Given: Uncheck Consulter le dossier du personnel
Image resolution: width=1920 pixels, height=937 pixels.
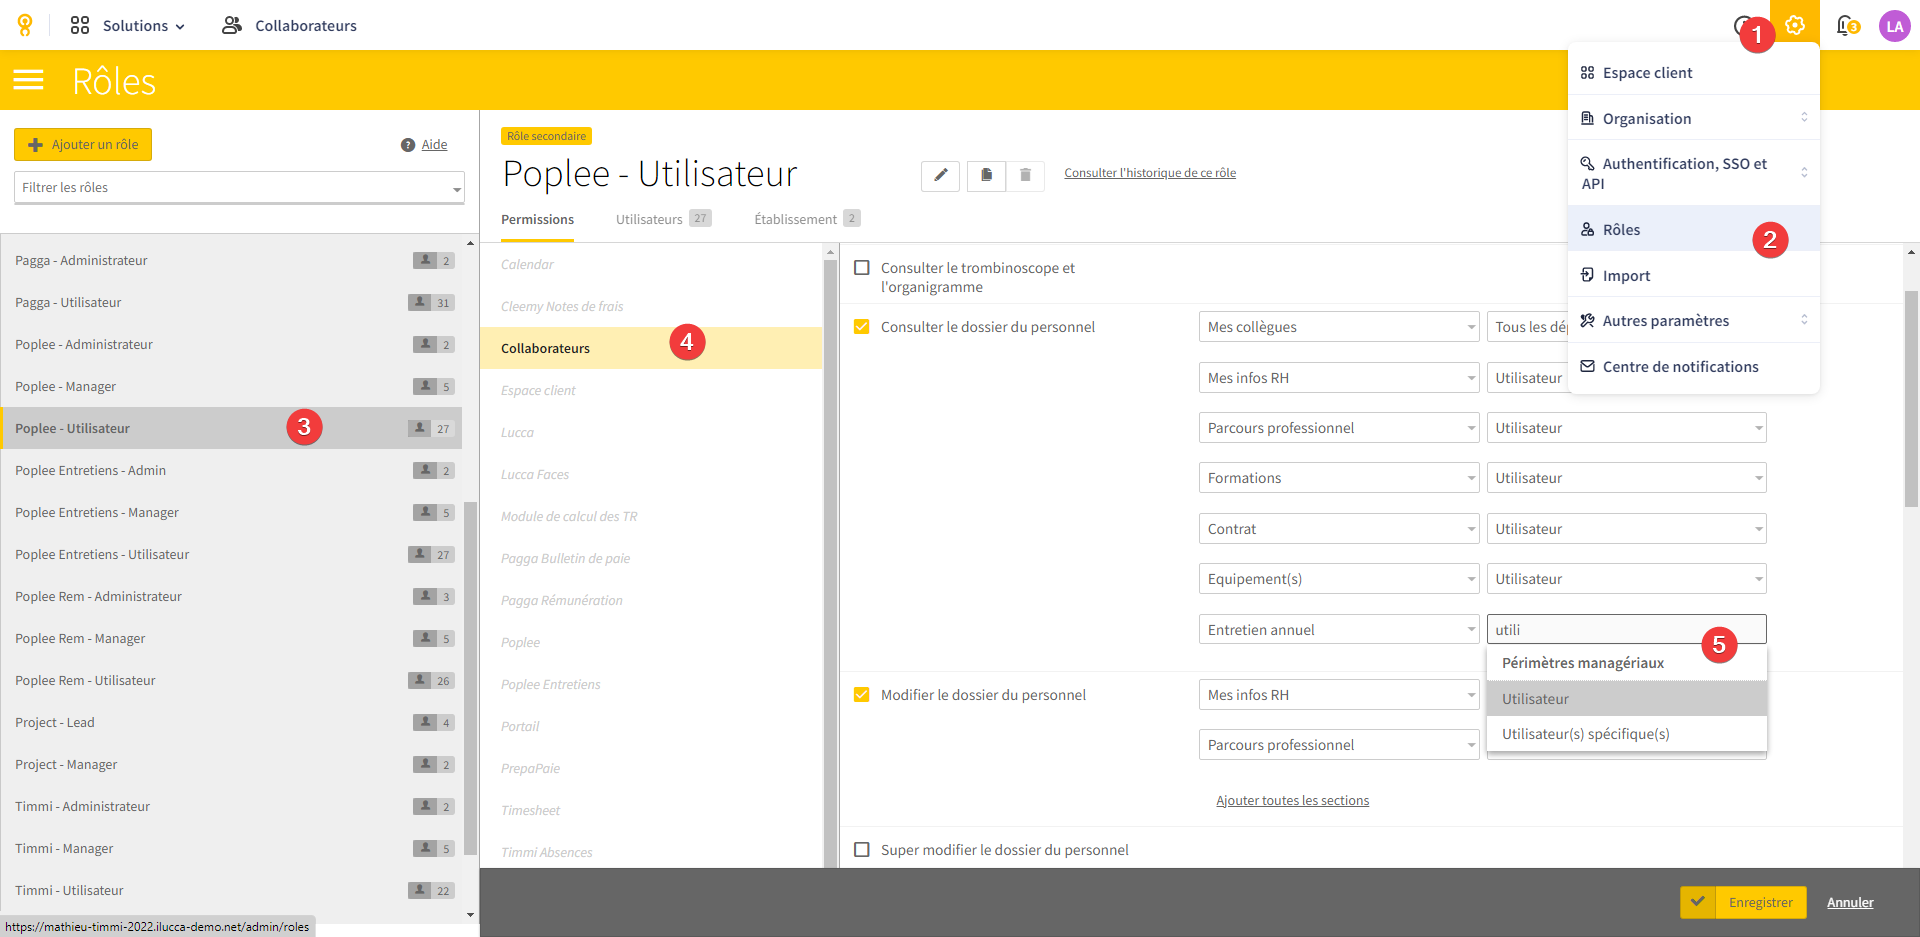Looking at the screenshot, I should (x=862, y=327).
